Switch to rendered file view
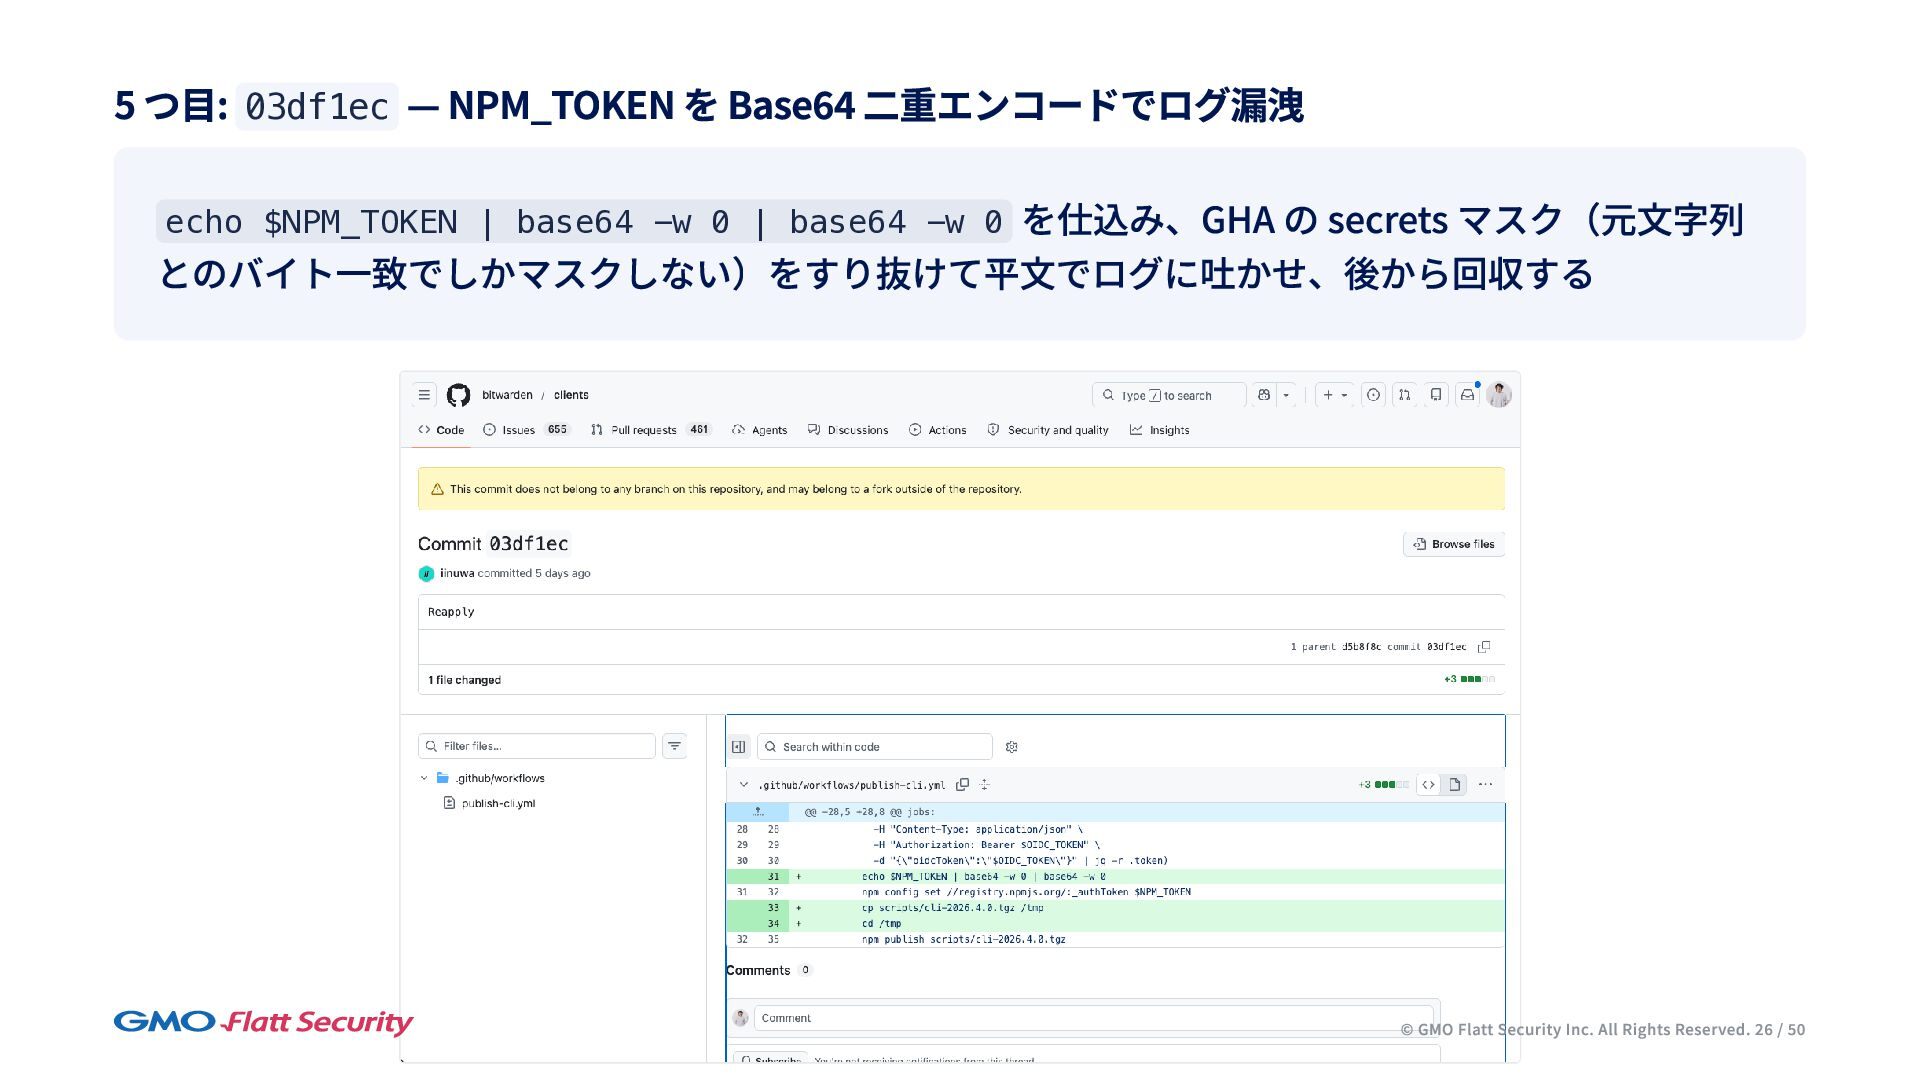Image resolution: width=1920 pixels, height=1080 pixels. coord(1455,785)
